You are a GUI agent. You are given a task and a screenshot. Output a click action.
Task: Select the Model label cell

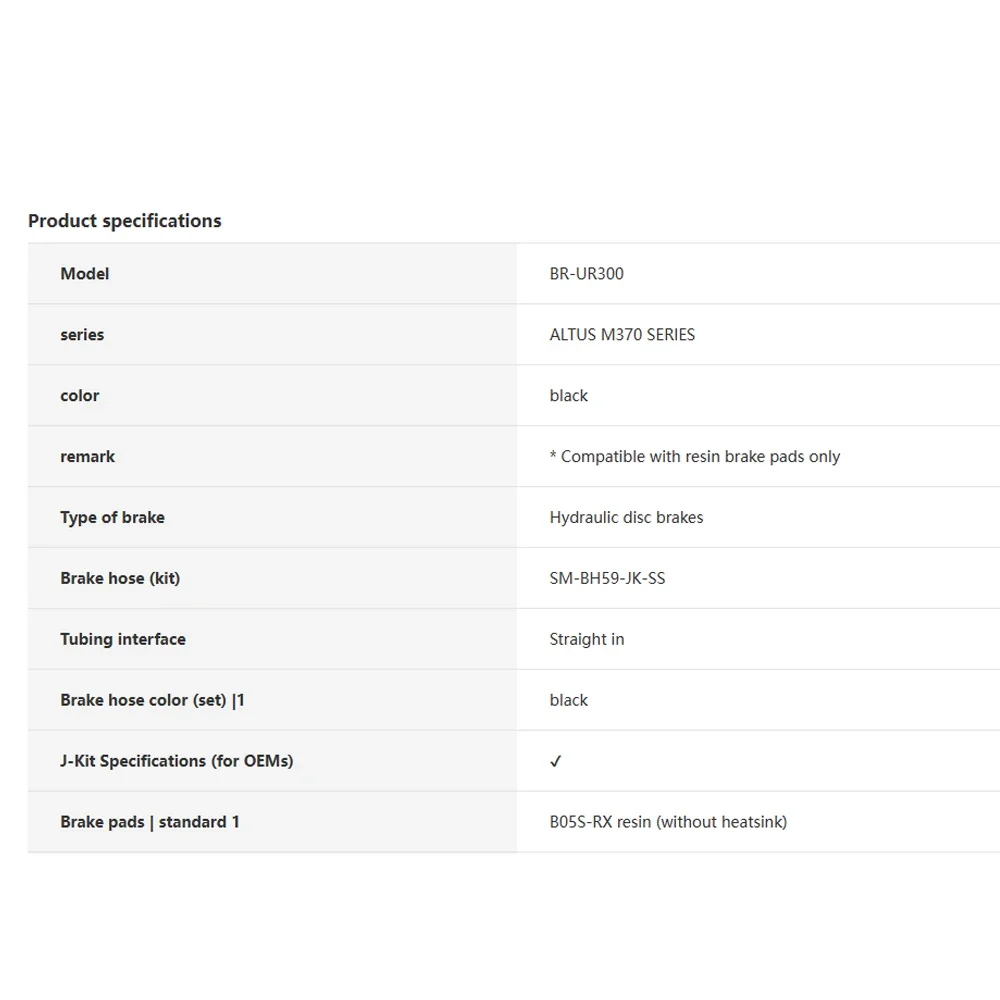click(85, 274)
